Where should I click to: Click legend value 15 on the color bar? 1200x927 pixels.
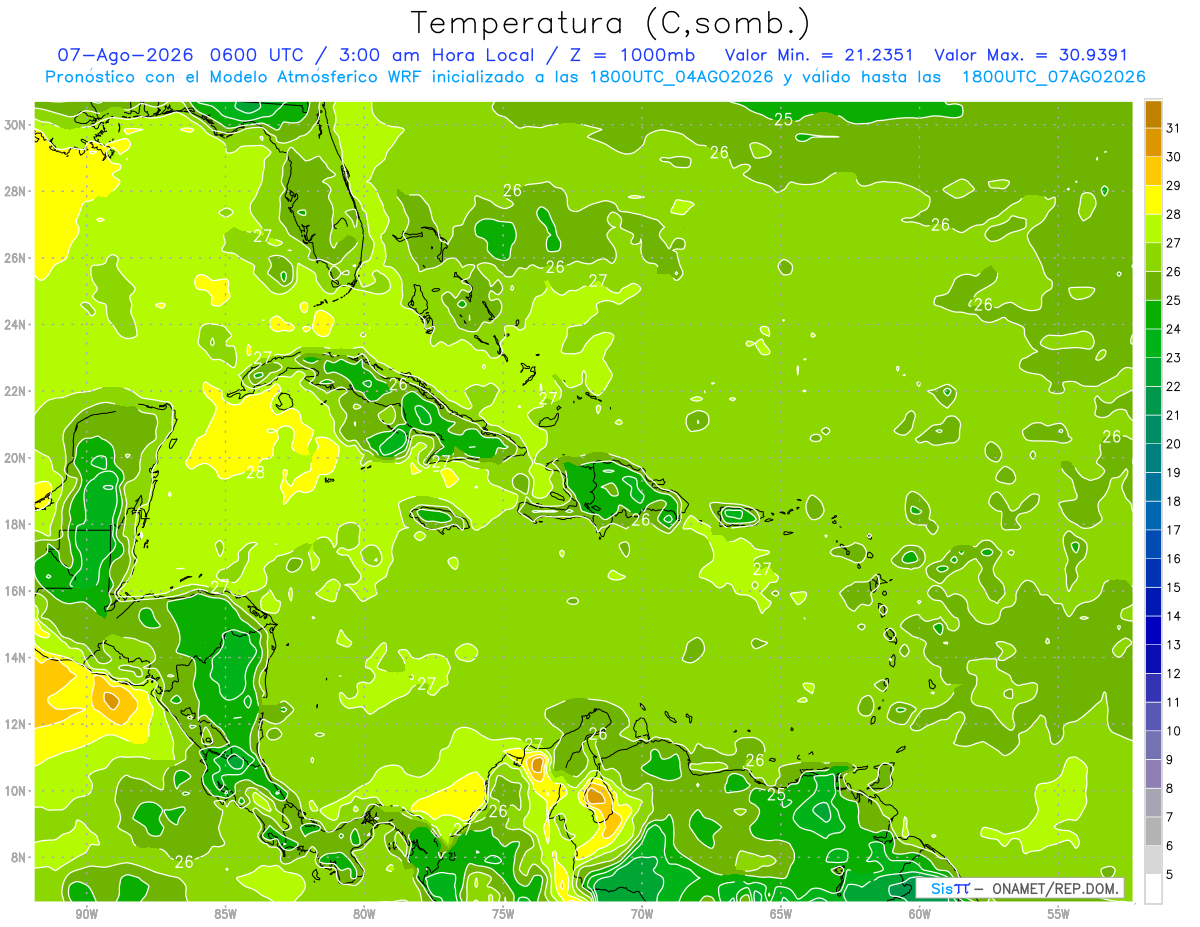(x=1173, y=588)
